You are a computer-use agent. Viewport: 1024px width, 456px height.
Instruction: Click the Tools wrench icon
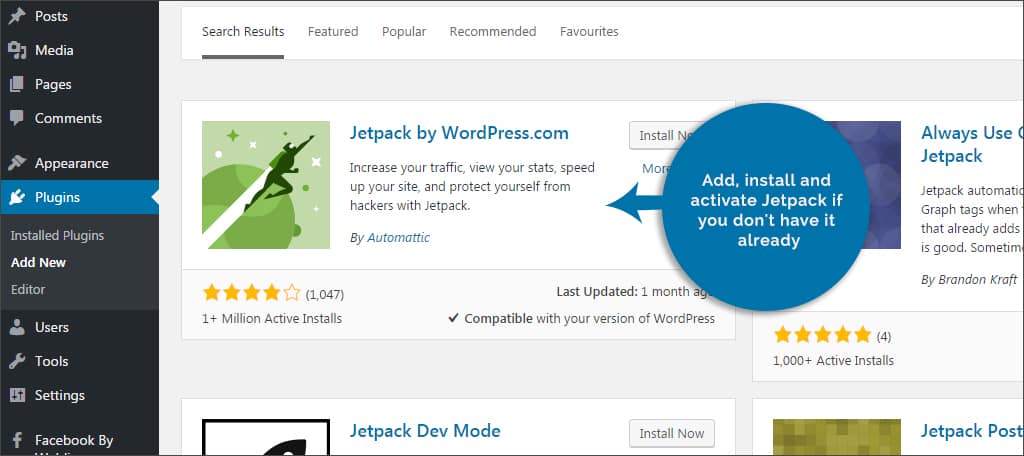[17, 361]
